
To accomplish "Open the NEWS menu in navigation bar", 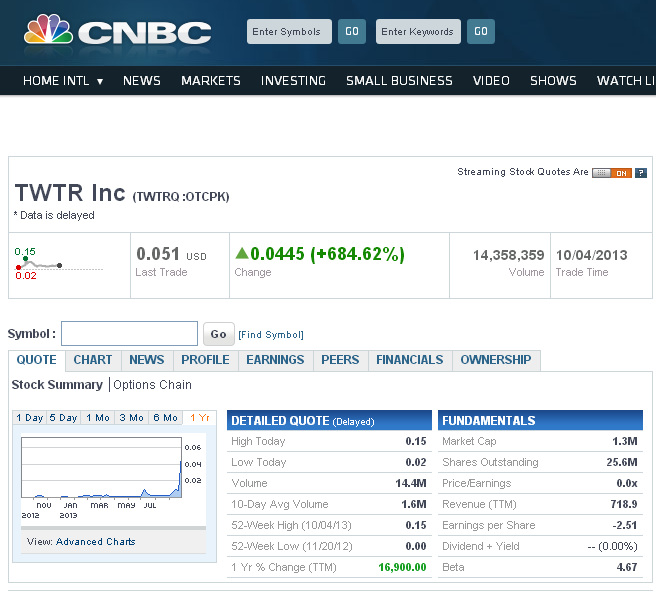I will (141, 81).
